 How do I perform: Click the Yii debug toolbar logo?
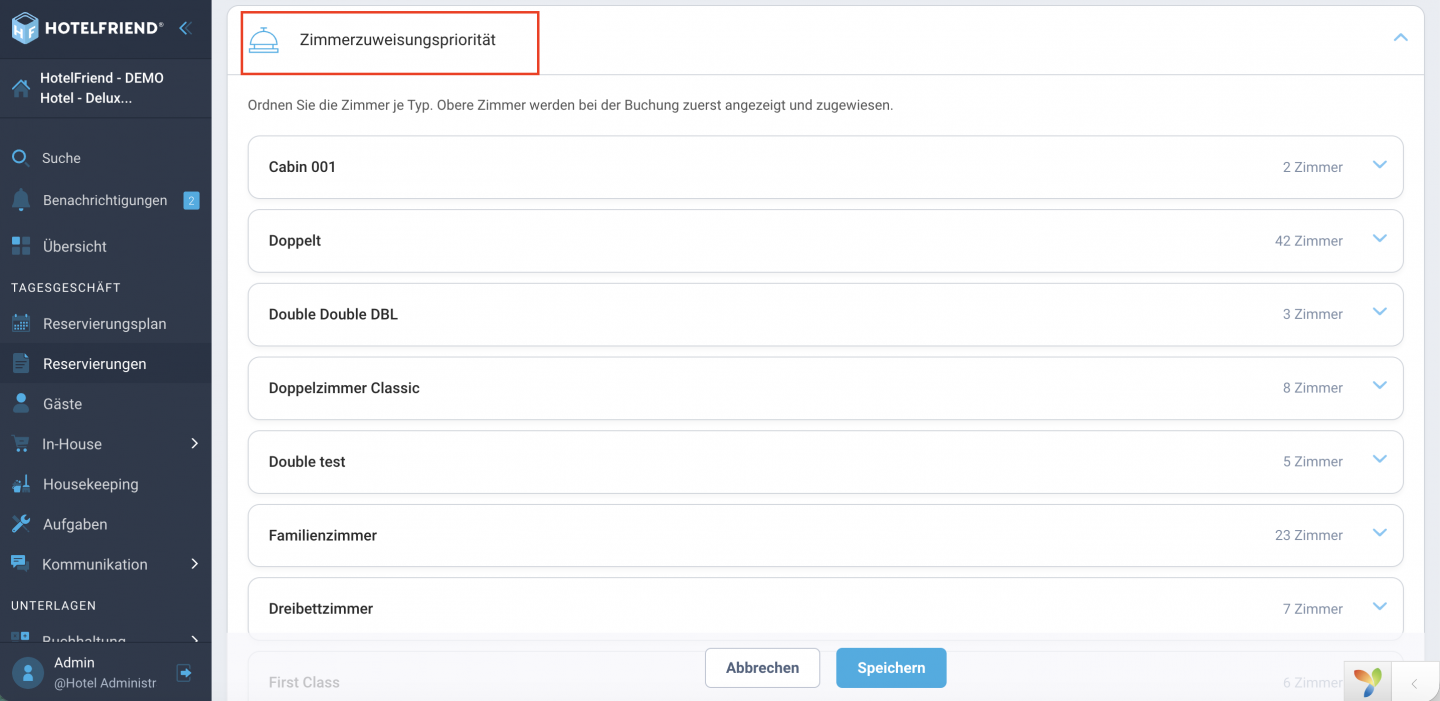coord(1368,683)
